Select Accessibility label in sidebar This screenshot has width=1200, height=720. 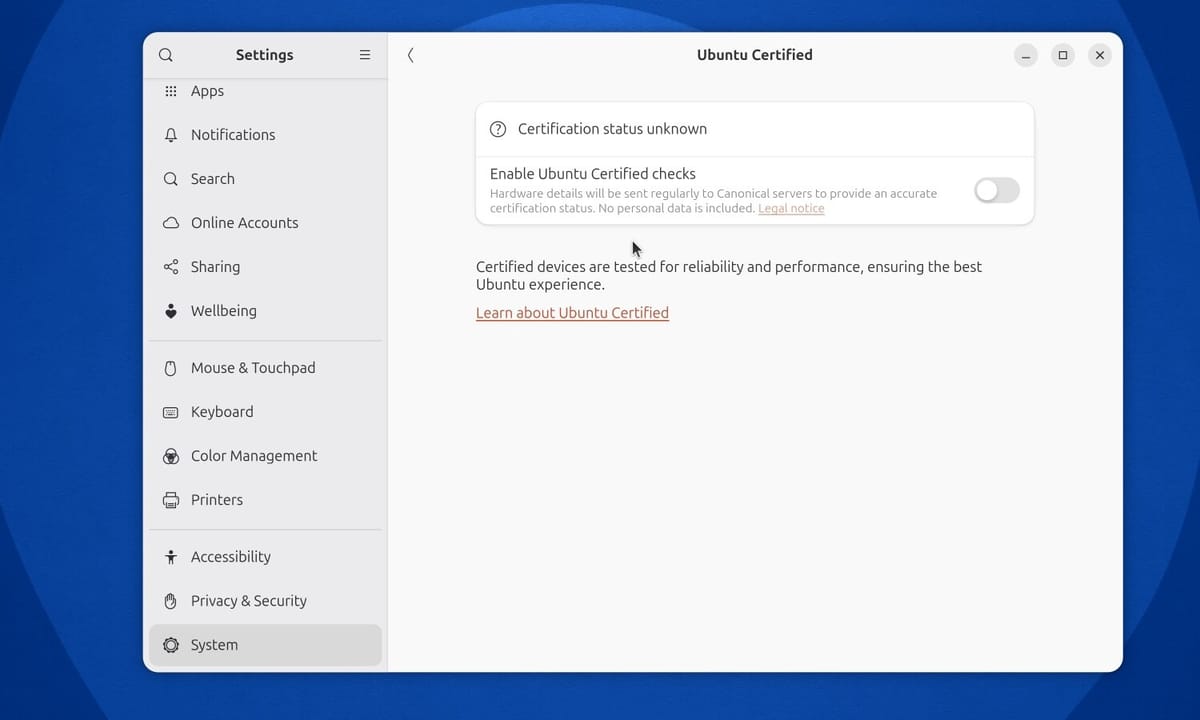point(231,557)
